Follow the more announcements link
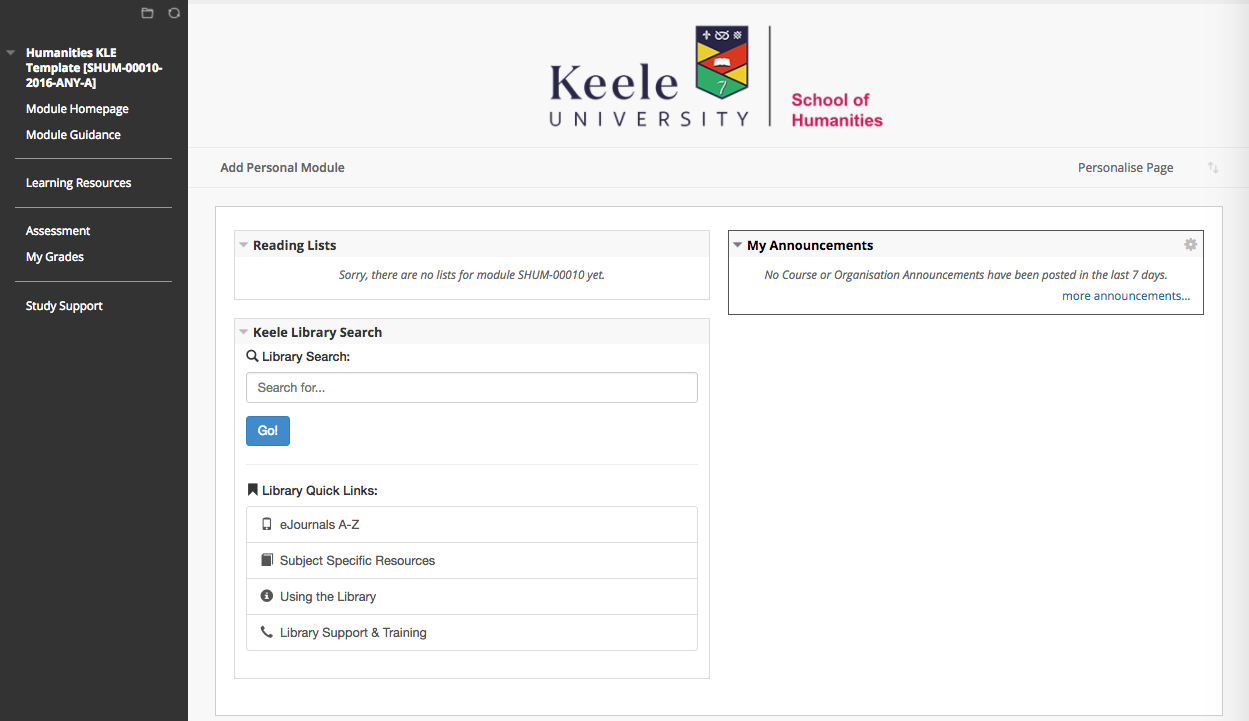The image size is (1249, 721). click(x=1125, y=295)
